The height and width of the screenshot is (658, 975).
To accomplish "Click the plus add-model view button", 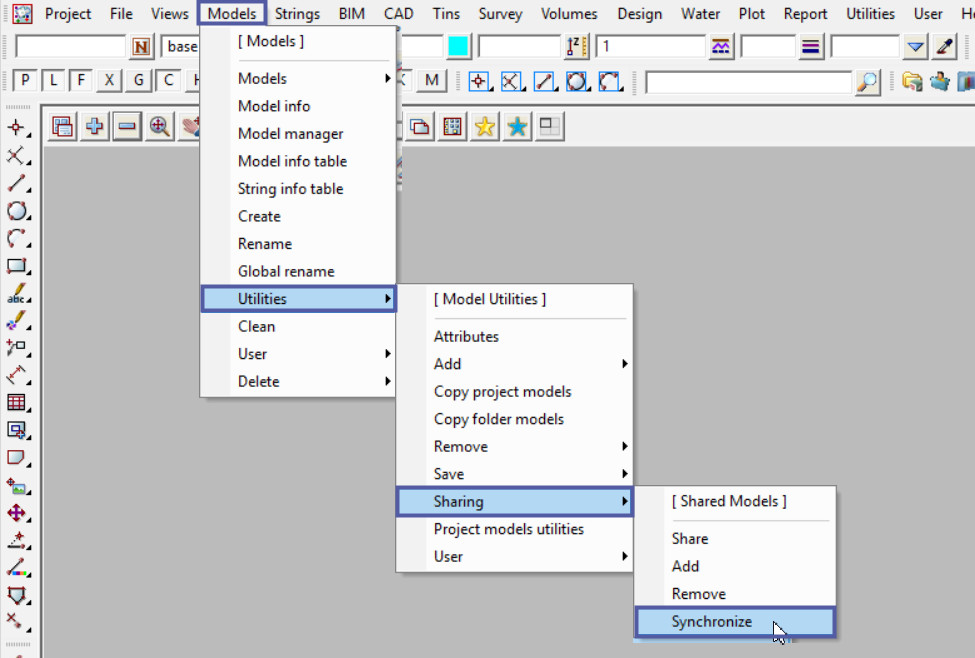I will click(95, 127).
